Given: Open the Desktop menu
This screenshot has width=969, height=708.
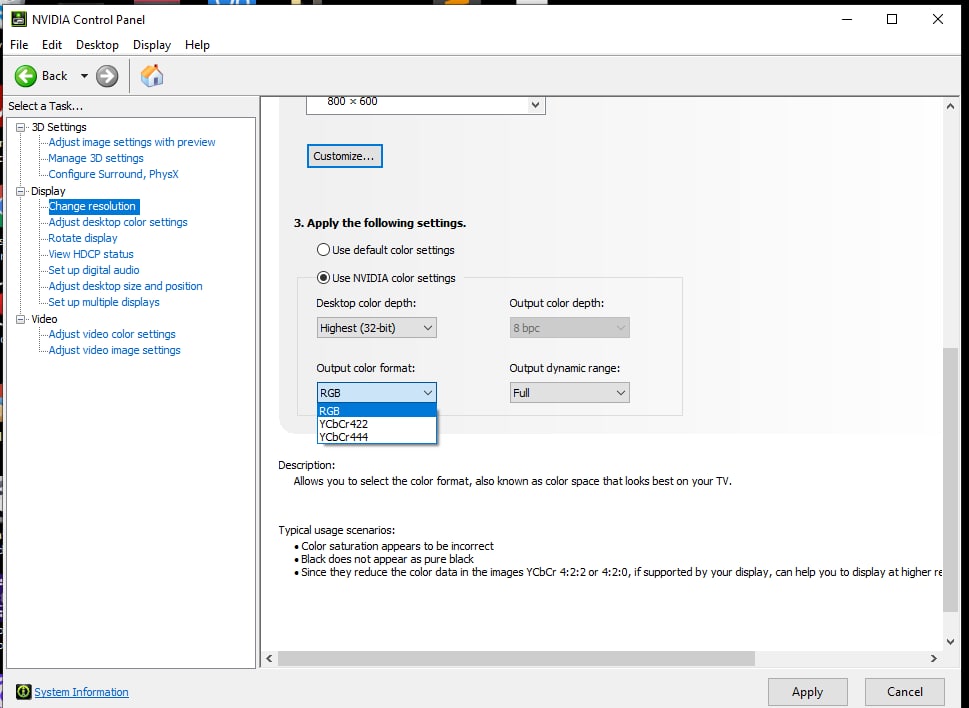Looking at the screenshot, I should (x=97, y=44).
